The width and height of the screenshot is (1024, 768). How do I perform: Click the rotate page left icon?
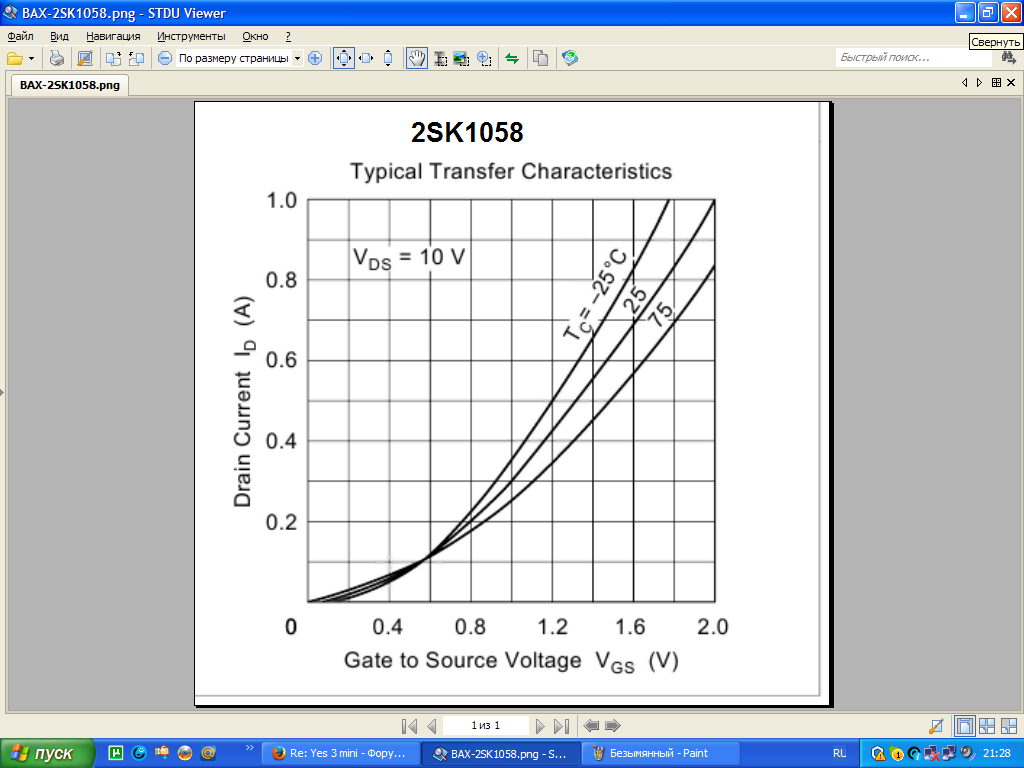[136, 59]
